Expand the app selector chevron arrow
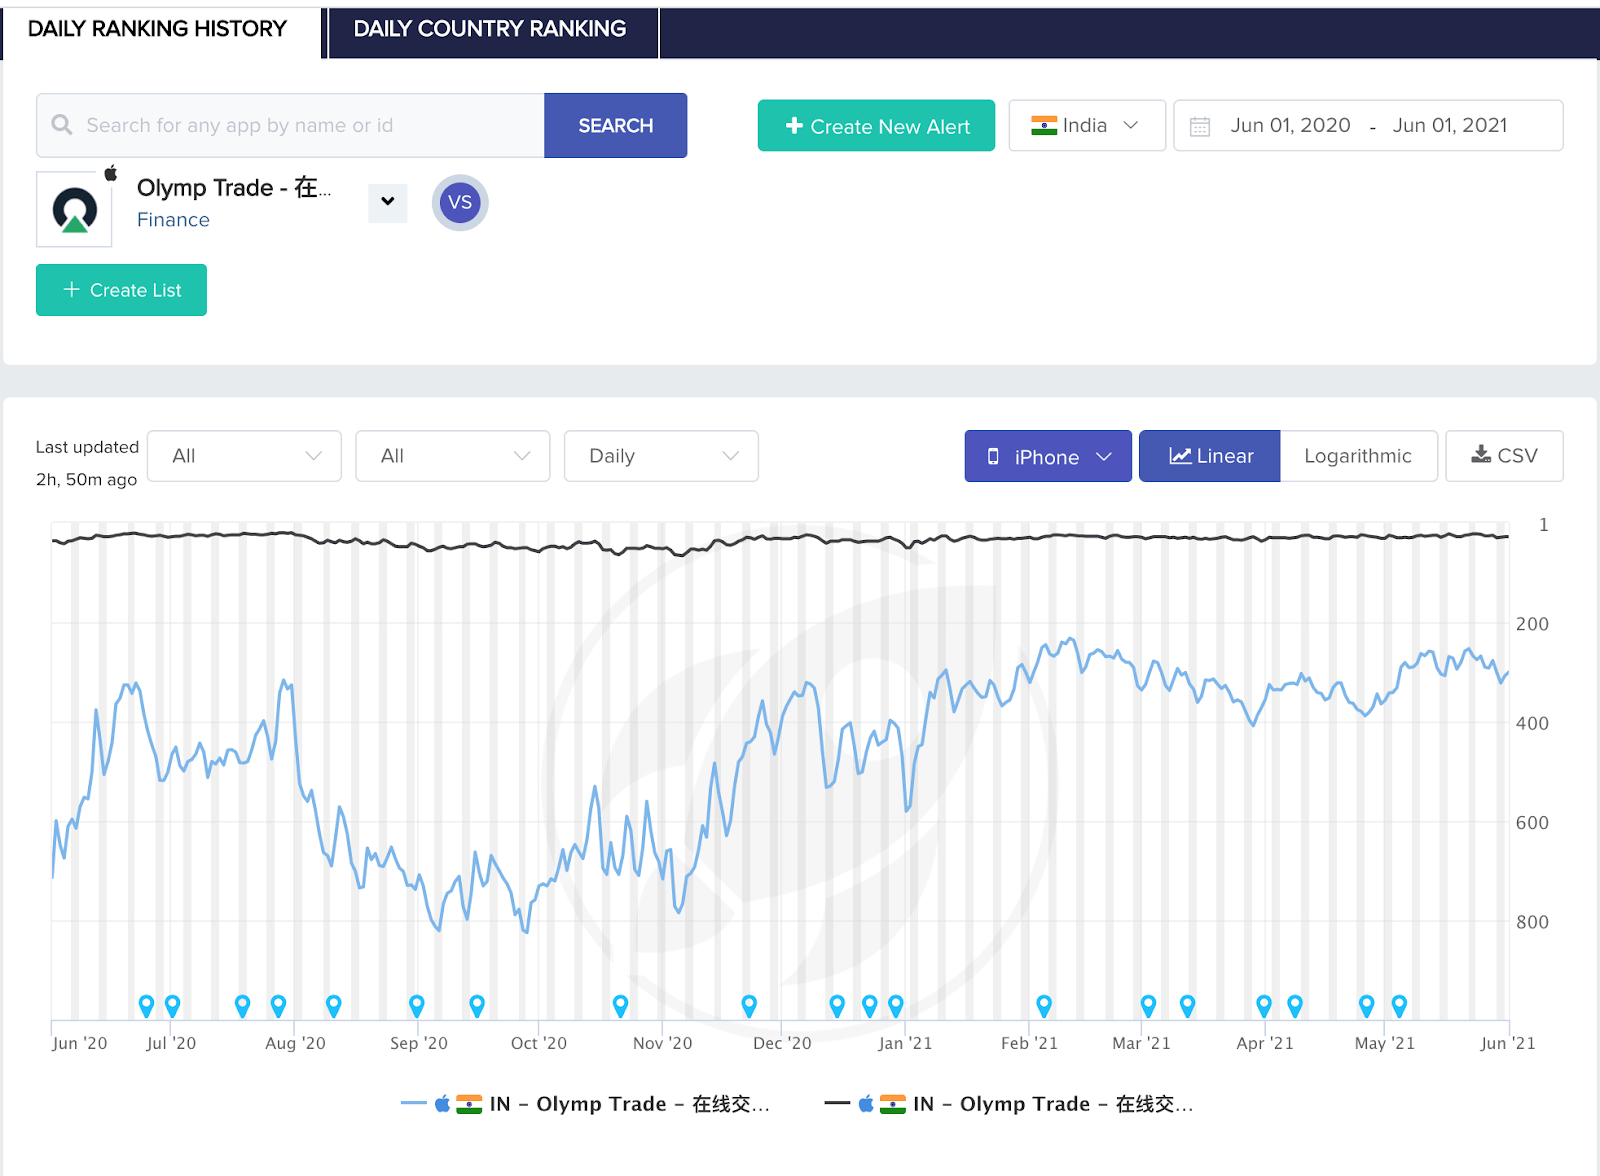Image resolution: width=1600 pixels, height=1176 pixels. (388, 202)
